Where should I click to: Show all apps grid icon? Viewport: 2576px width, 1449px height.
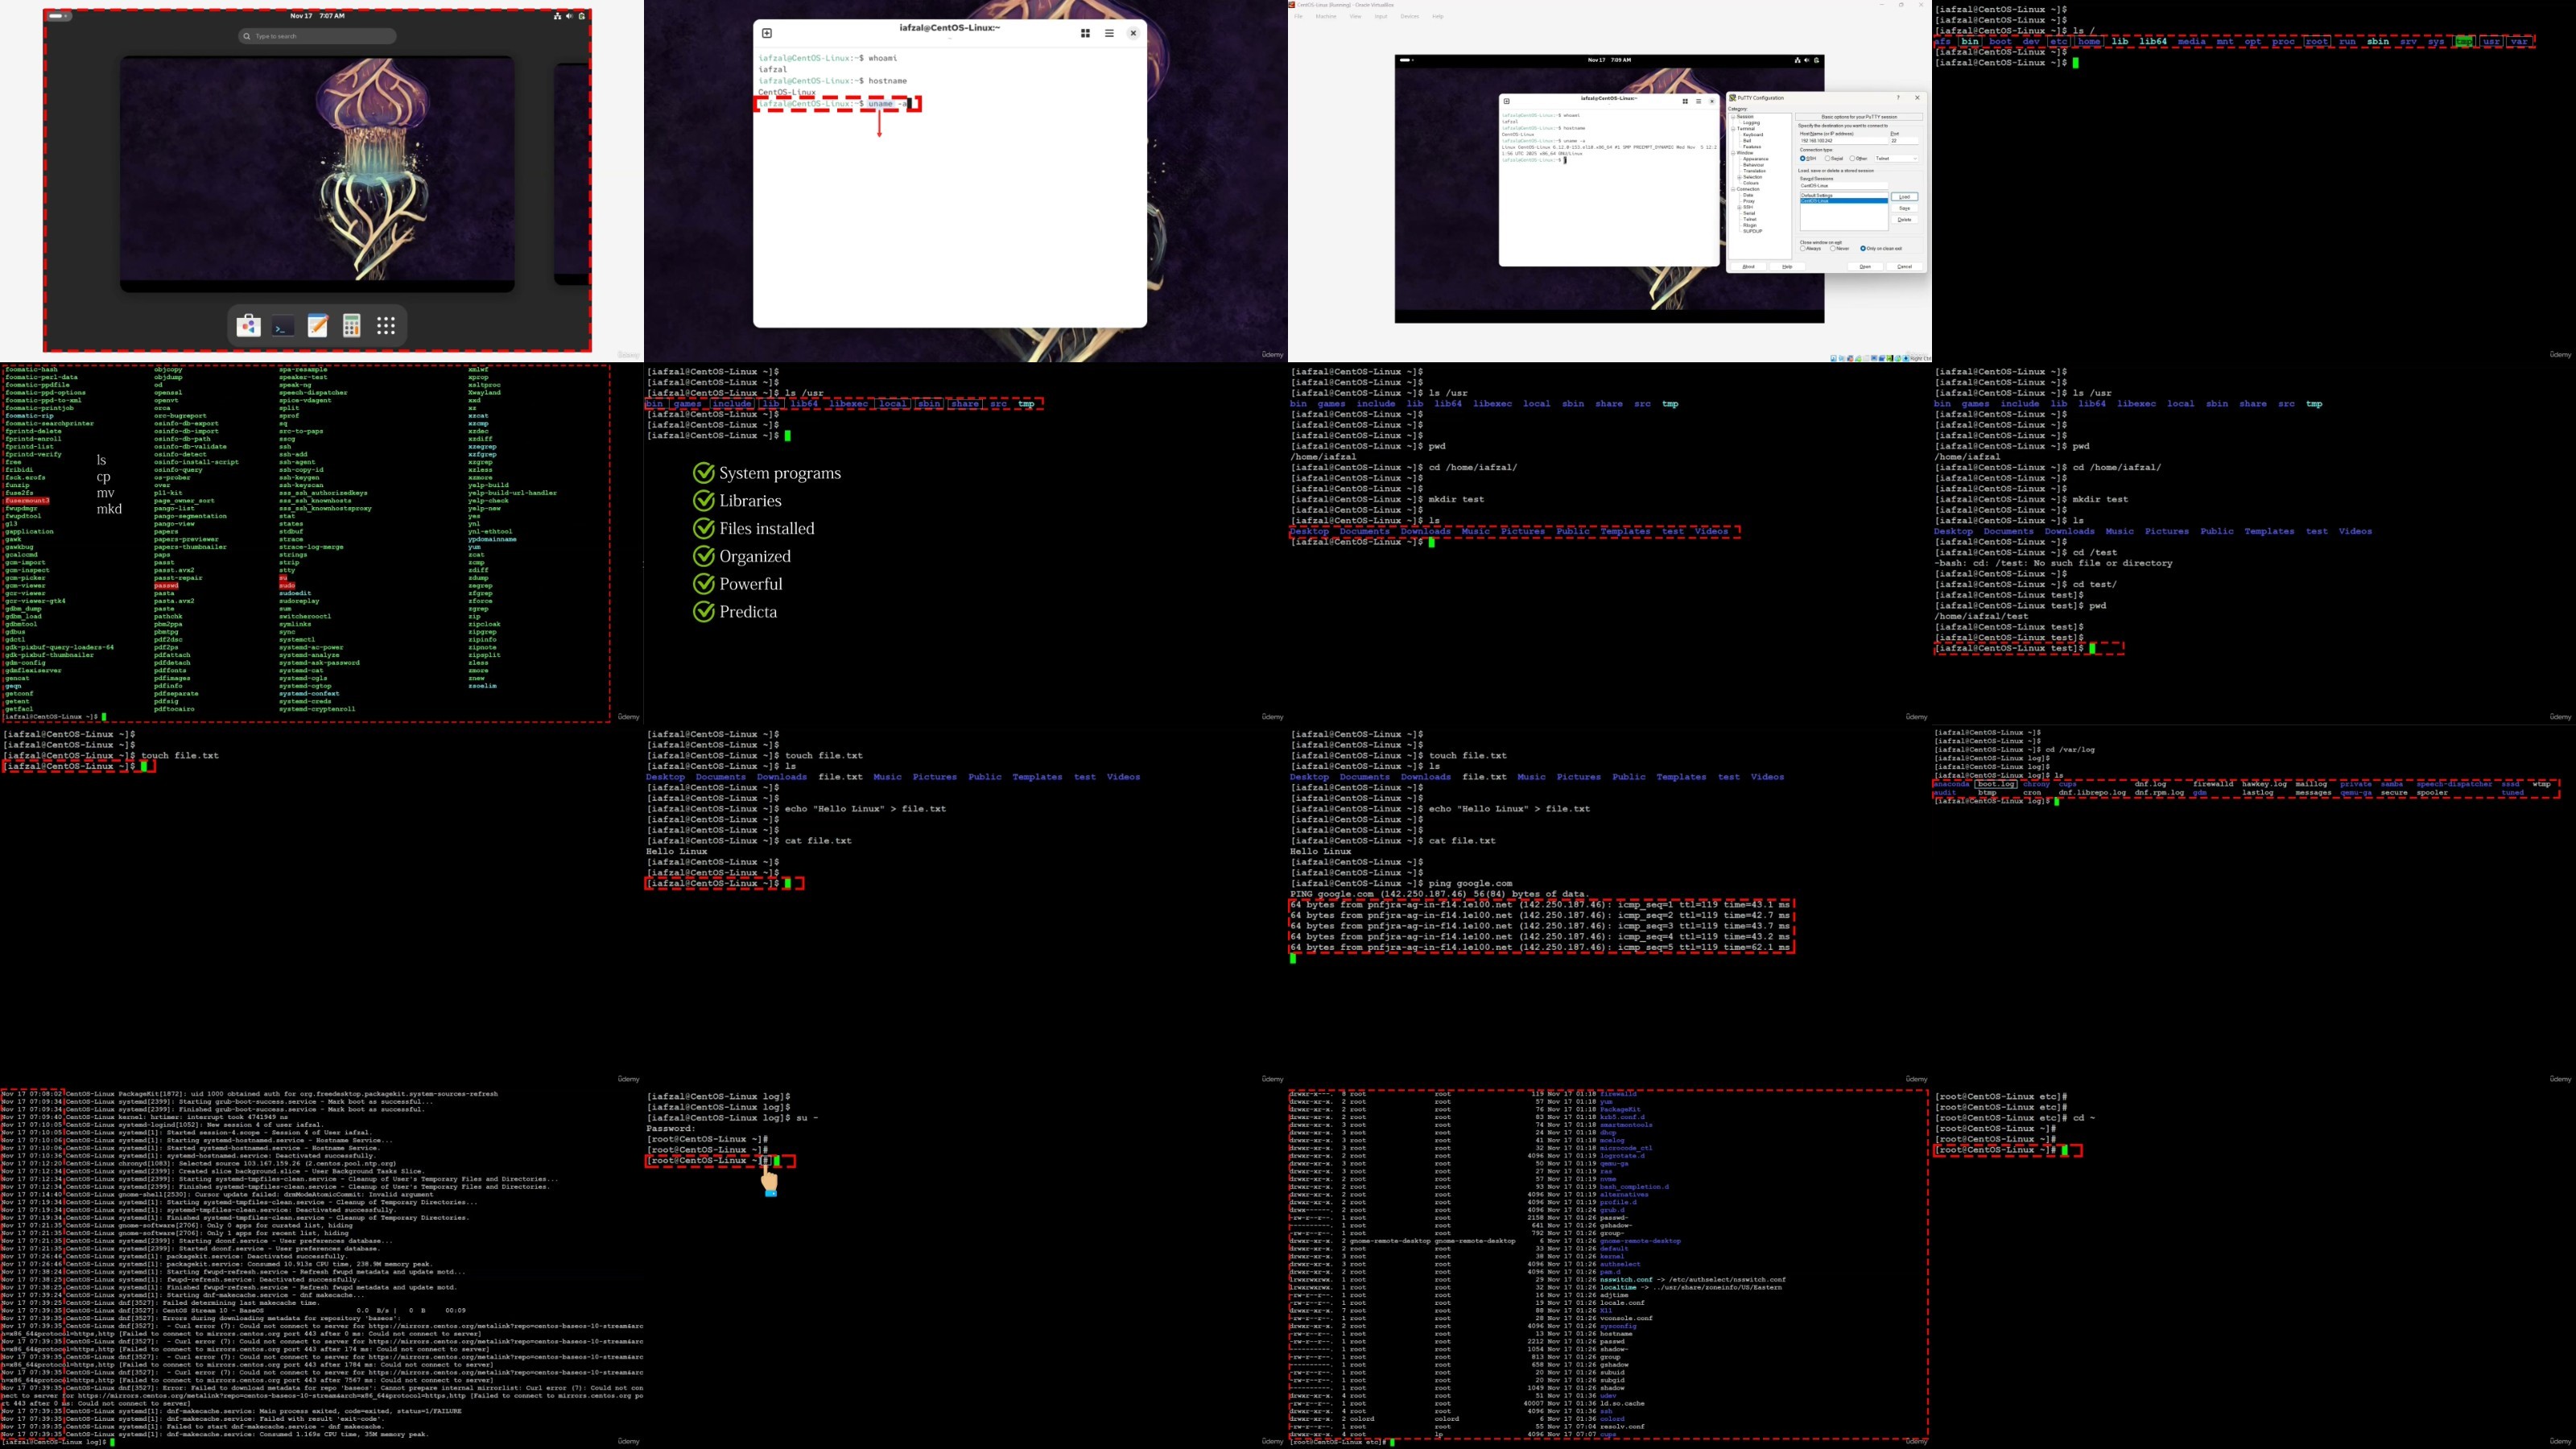[x=386, y=325]
